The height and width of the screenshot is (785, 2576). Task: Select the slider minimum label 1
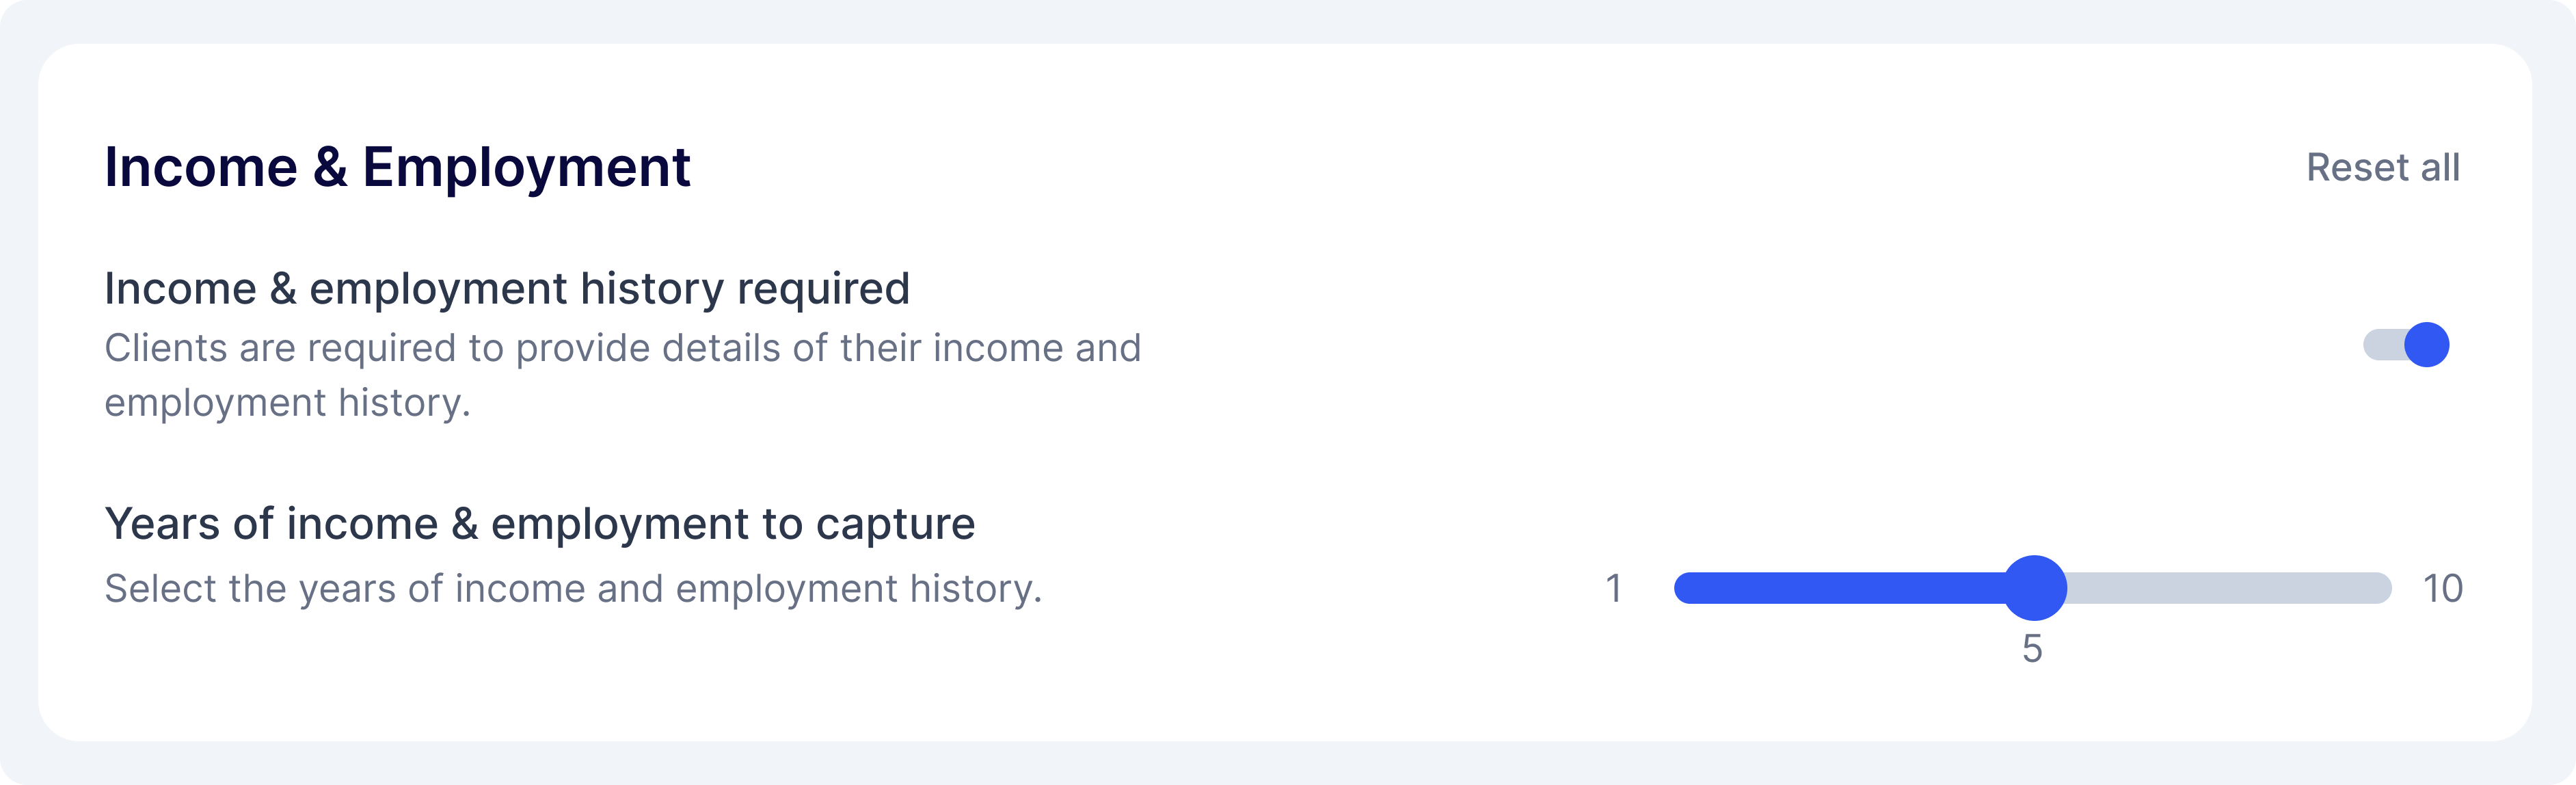coord(1613,589)
